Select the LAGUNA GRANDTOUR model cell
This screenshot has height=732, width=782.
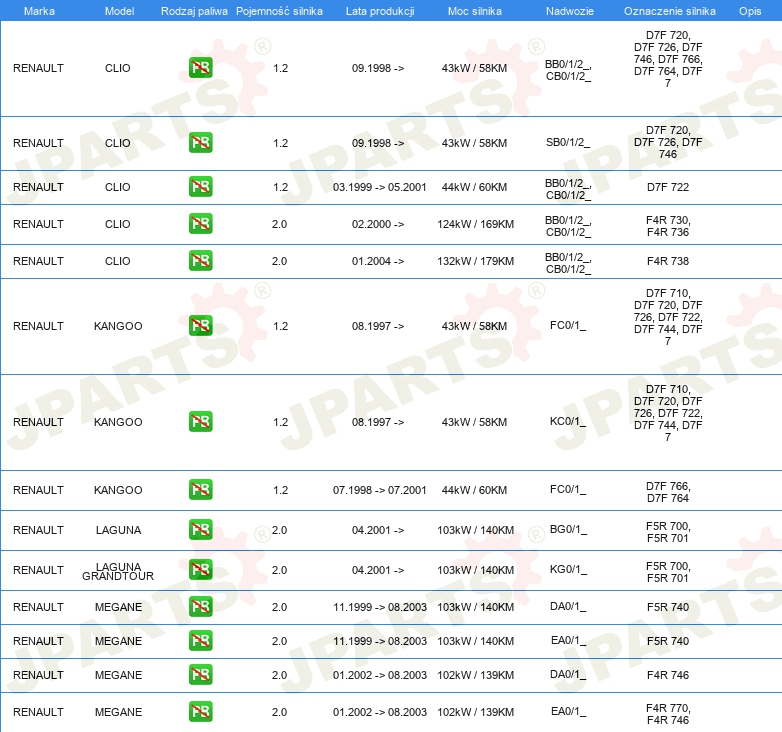[118, 571]
